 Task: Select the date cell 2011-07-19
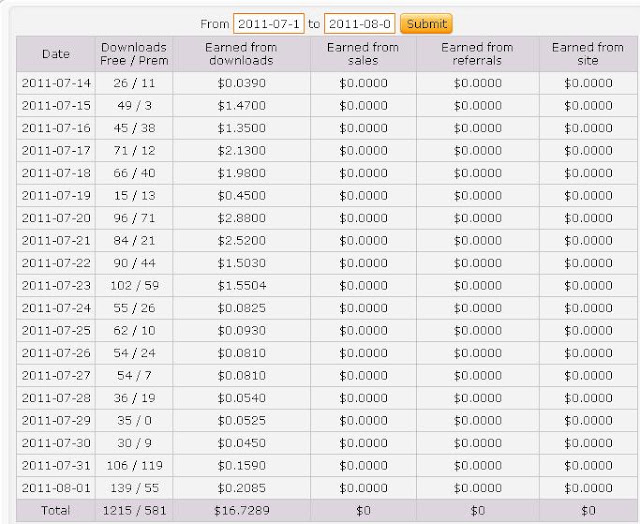[x=56, y=195]
